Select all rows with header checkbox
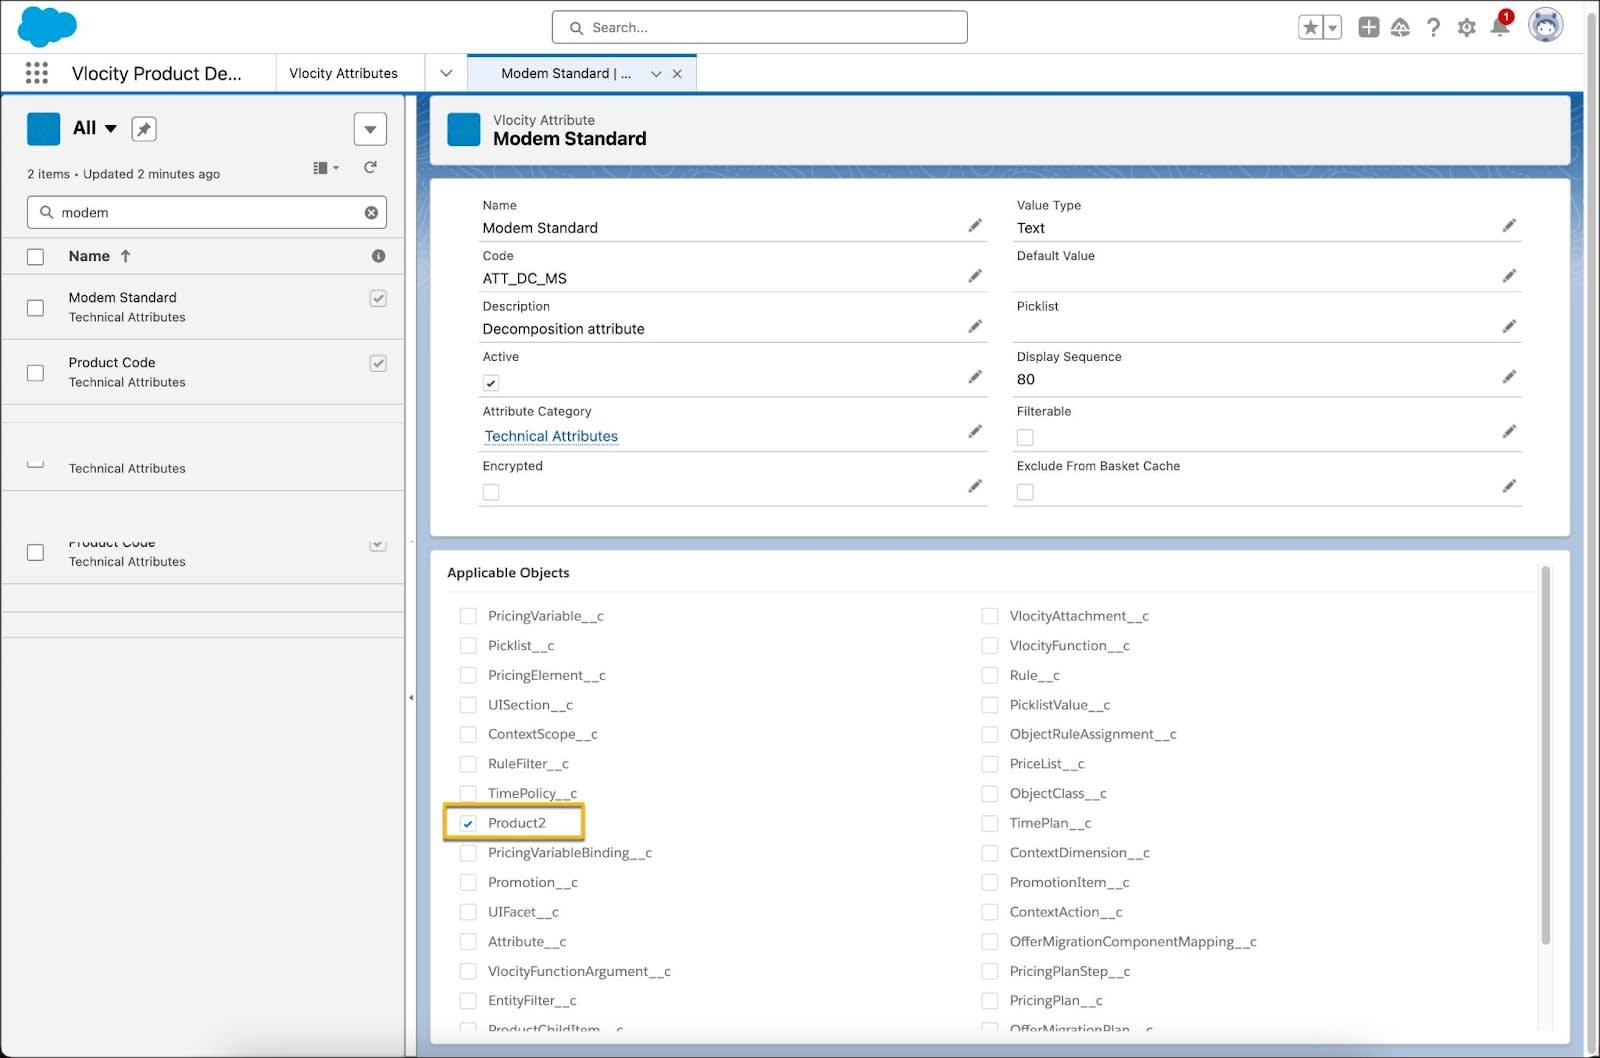Viewport: 1600px width, 1058px height. coord(35,257)
